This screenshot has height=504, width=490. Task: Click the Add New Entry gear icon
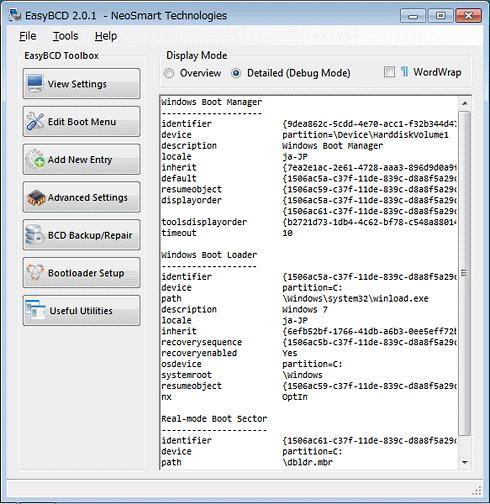tap(35, 159)
